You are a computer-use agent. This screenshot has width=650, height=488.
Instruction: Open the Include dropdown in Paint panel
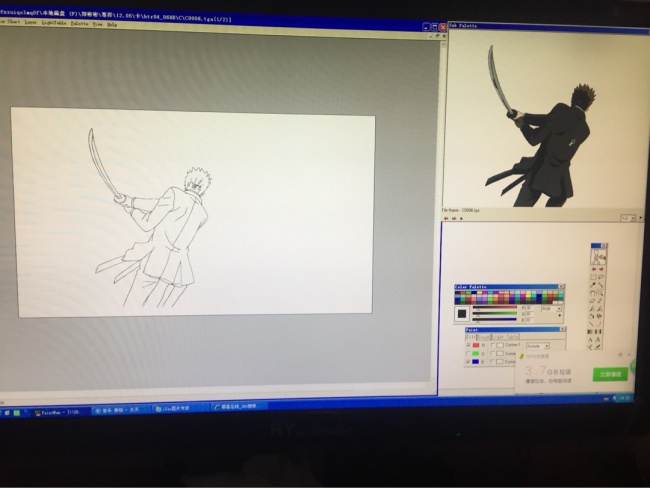(x=538, y=346)
